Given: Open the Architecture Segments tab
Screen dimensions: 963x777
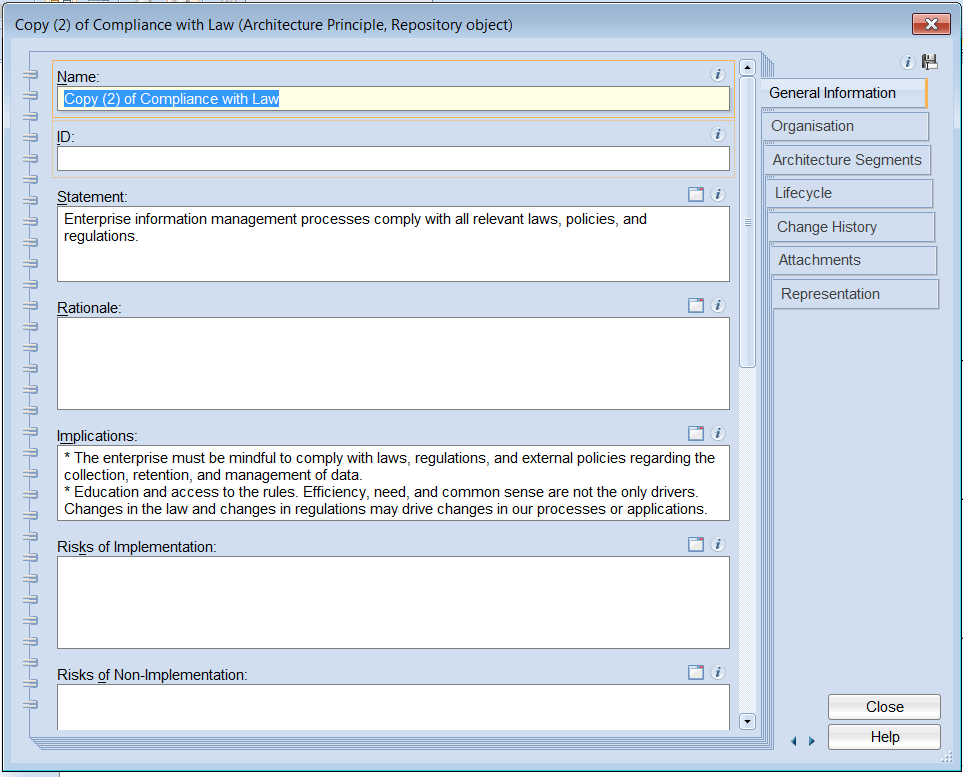Looking at the screenshot, I should pyautogui.click(x=848, y=160).
